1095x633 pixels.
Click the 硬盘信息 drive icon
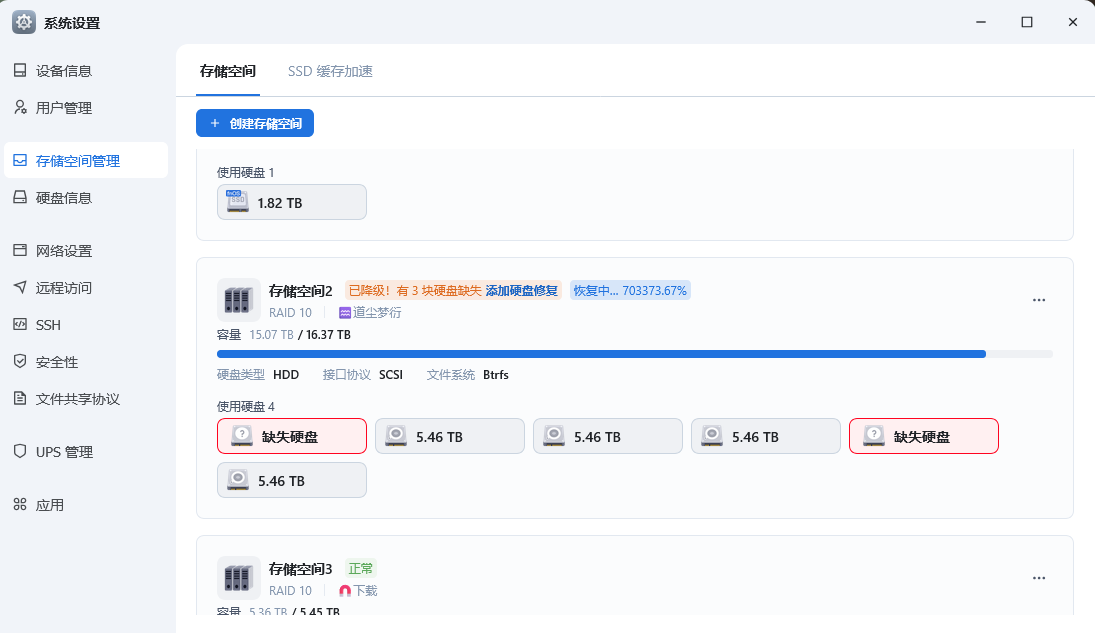20,197
